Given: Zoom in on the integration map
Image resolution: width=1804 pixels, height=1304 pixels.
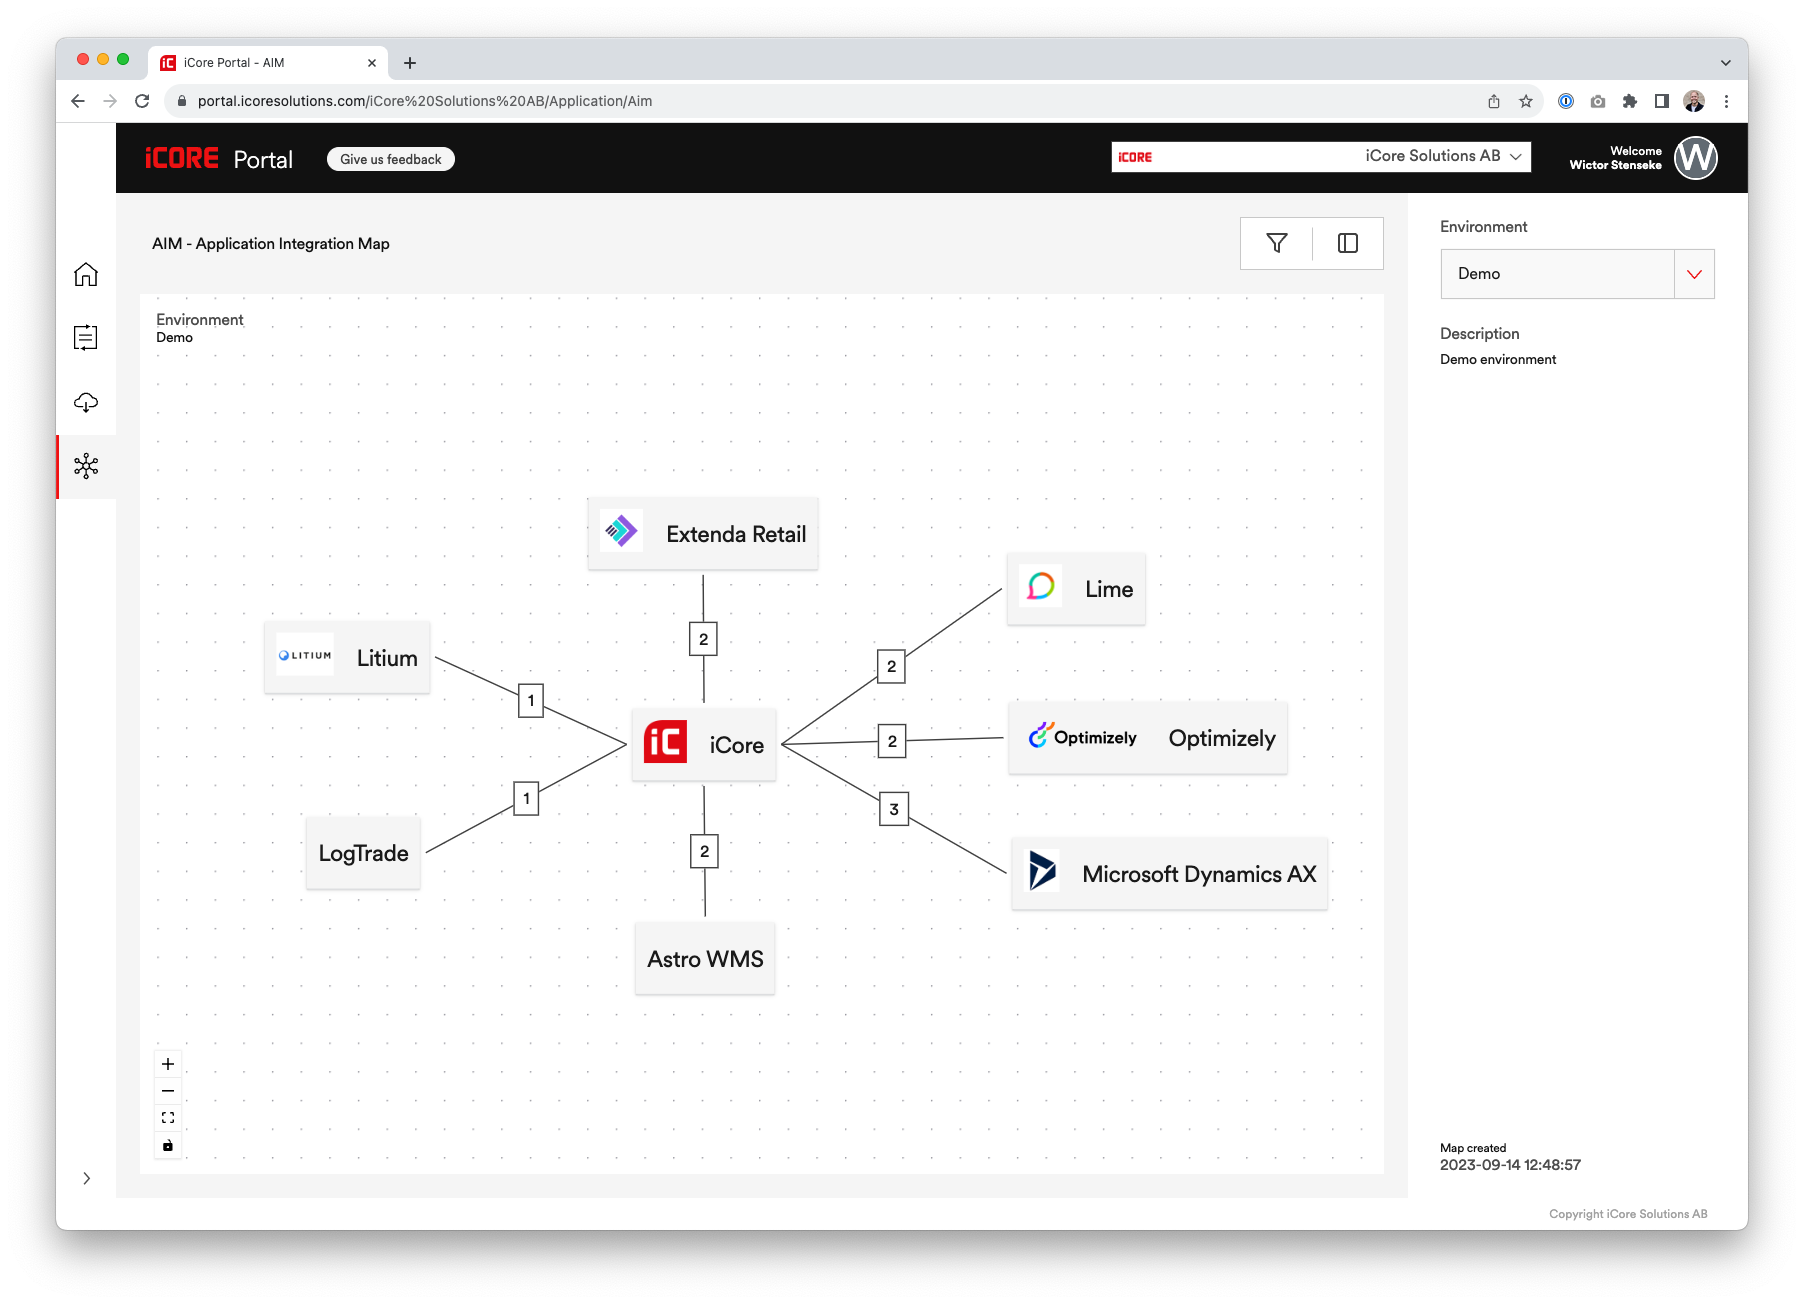Looking at the screenshot, I should click(x=167, y=1063).
